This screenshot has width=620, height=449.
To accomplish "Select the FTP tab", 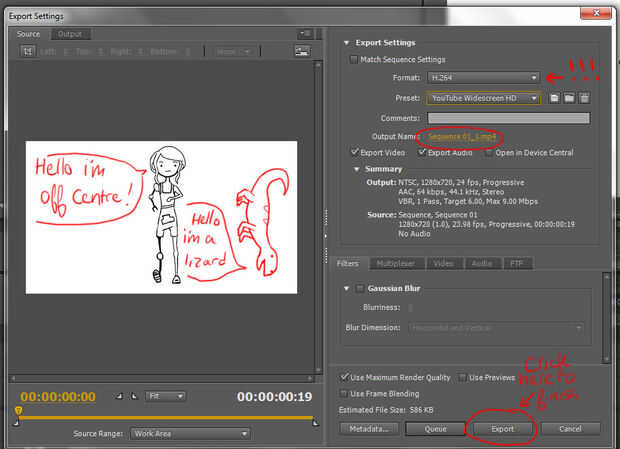I will click(x=517, y=263).
